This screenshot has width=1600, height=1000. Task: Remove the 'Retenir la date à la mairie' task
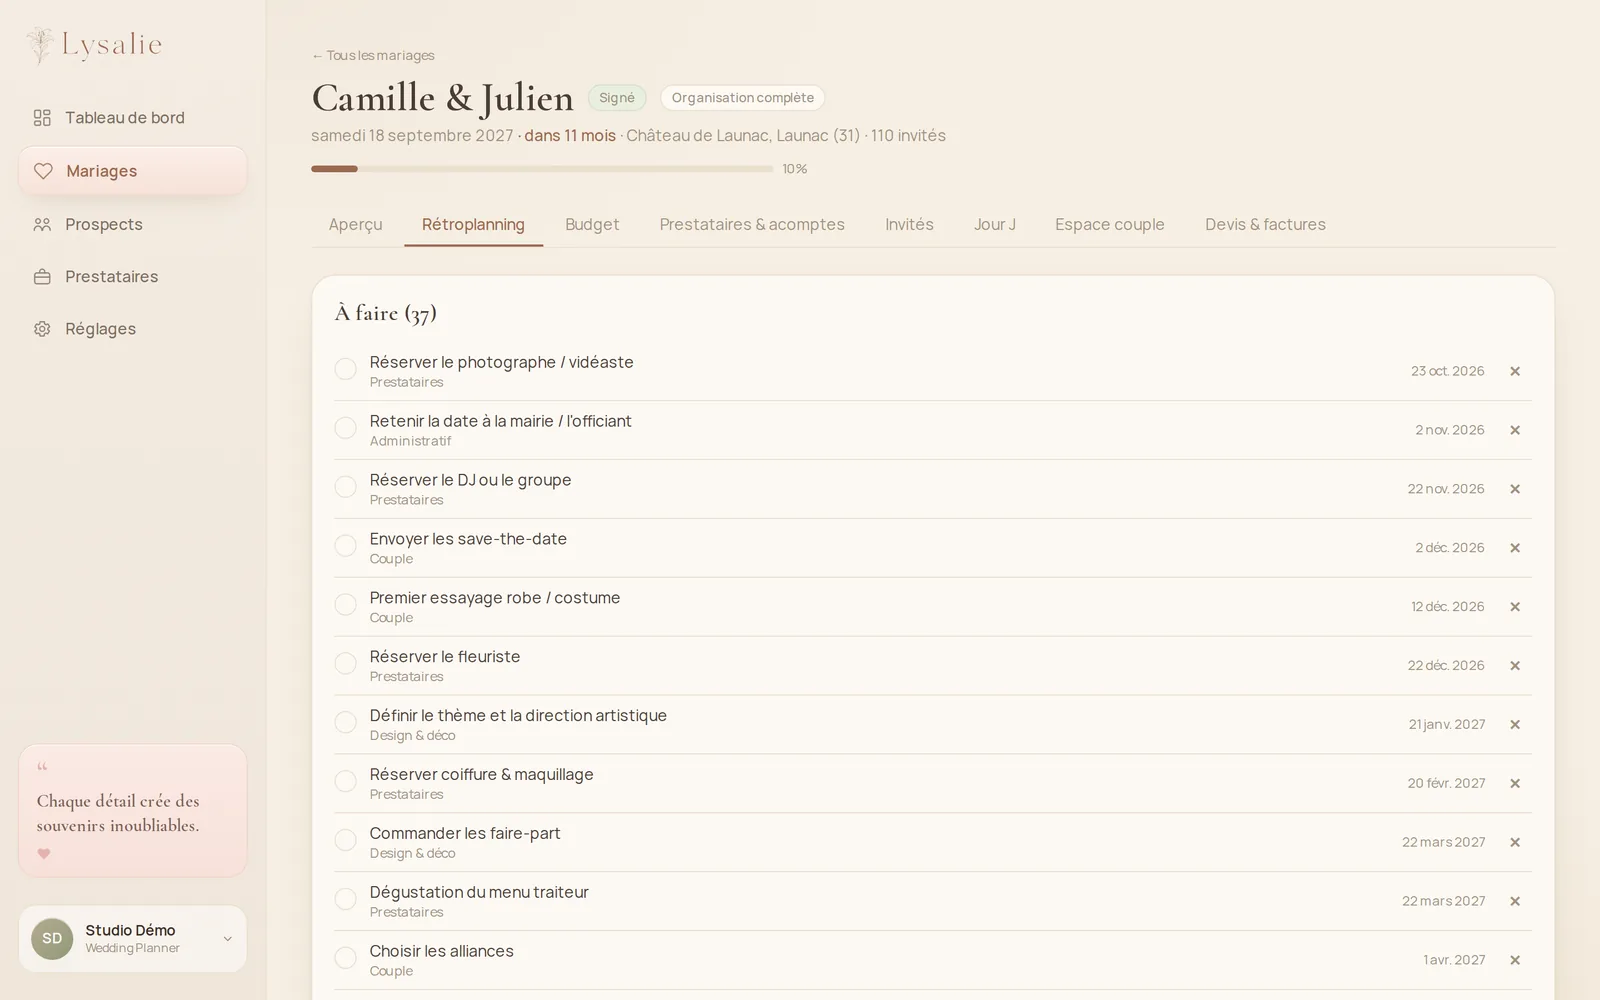click(x=1515, y=430)
